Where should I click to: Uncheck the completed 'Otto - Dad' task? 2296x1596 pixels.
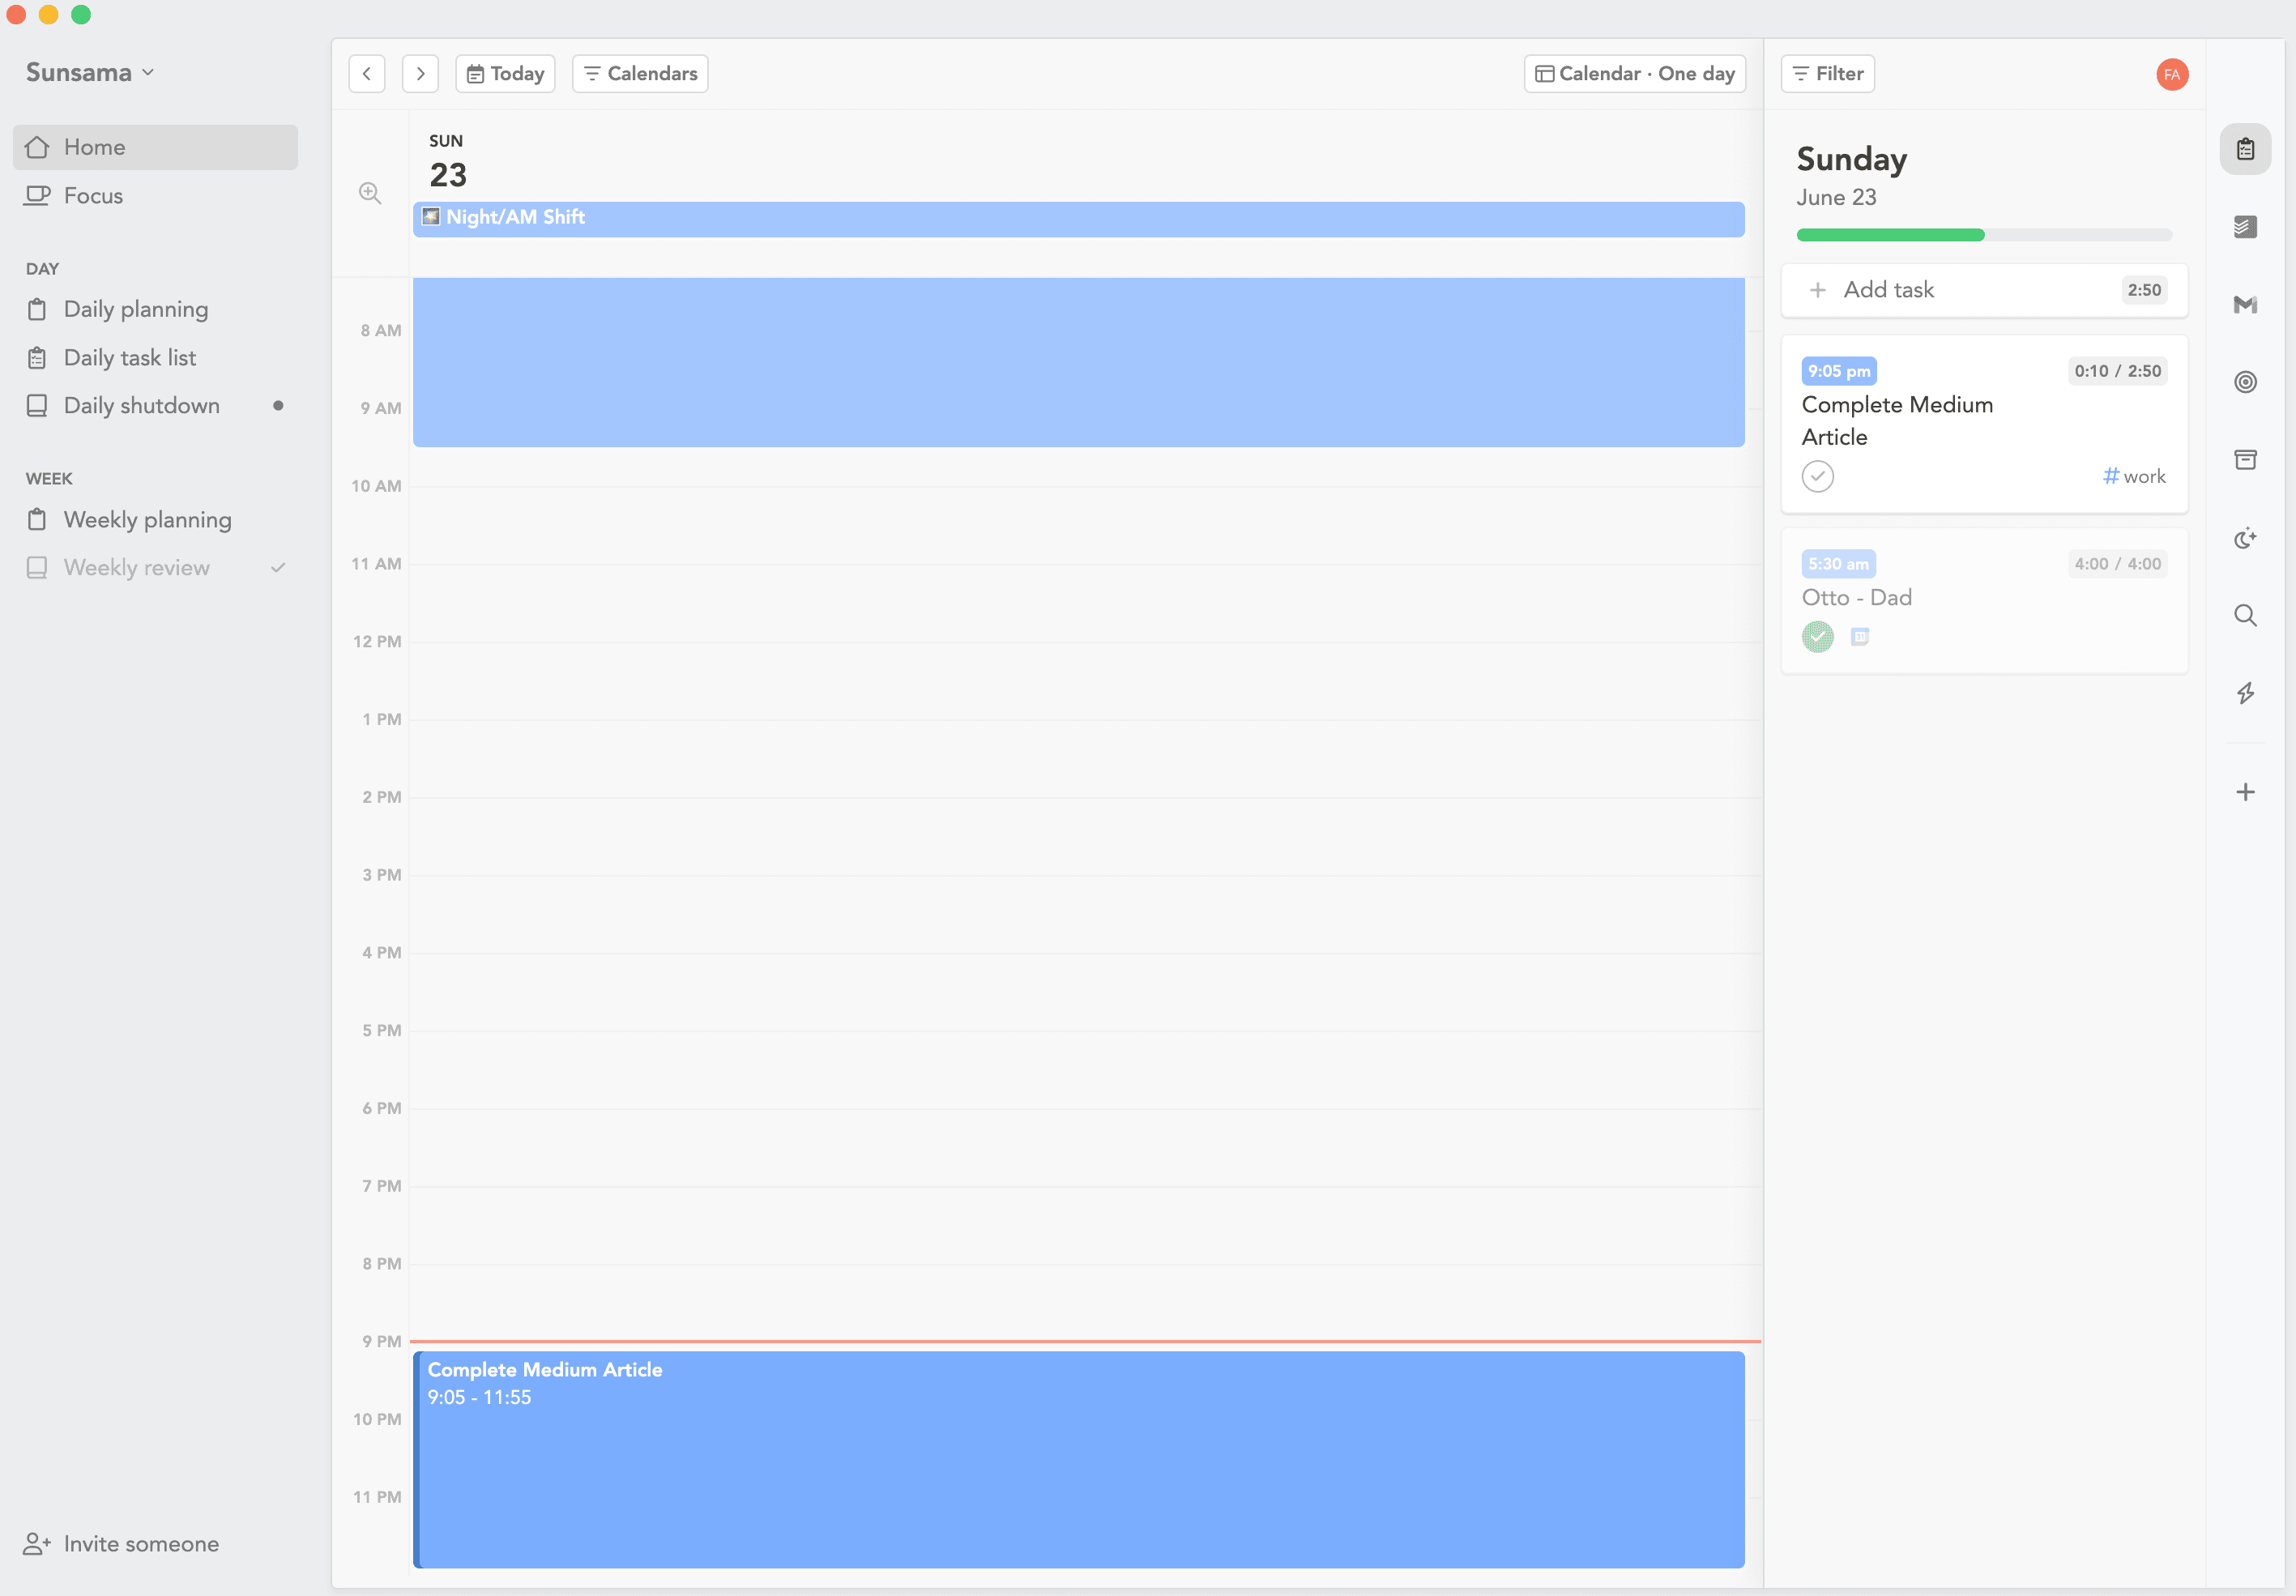tap(1818, 636)
